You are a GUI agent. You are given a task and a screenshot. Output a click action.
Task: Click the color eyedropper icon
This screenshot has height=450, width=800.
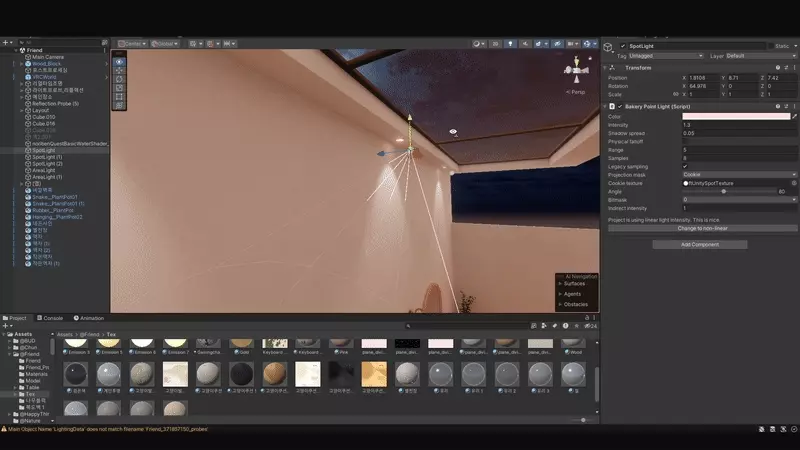coord(794,116)
